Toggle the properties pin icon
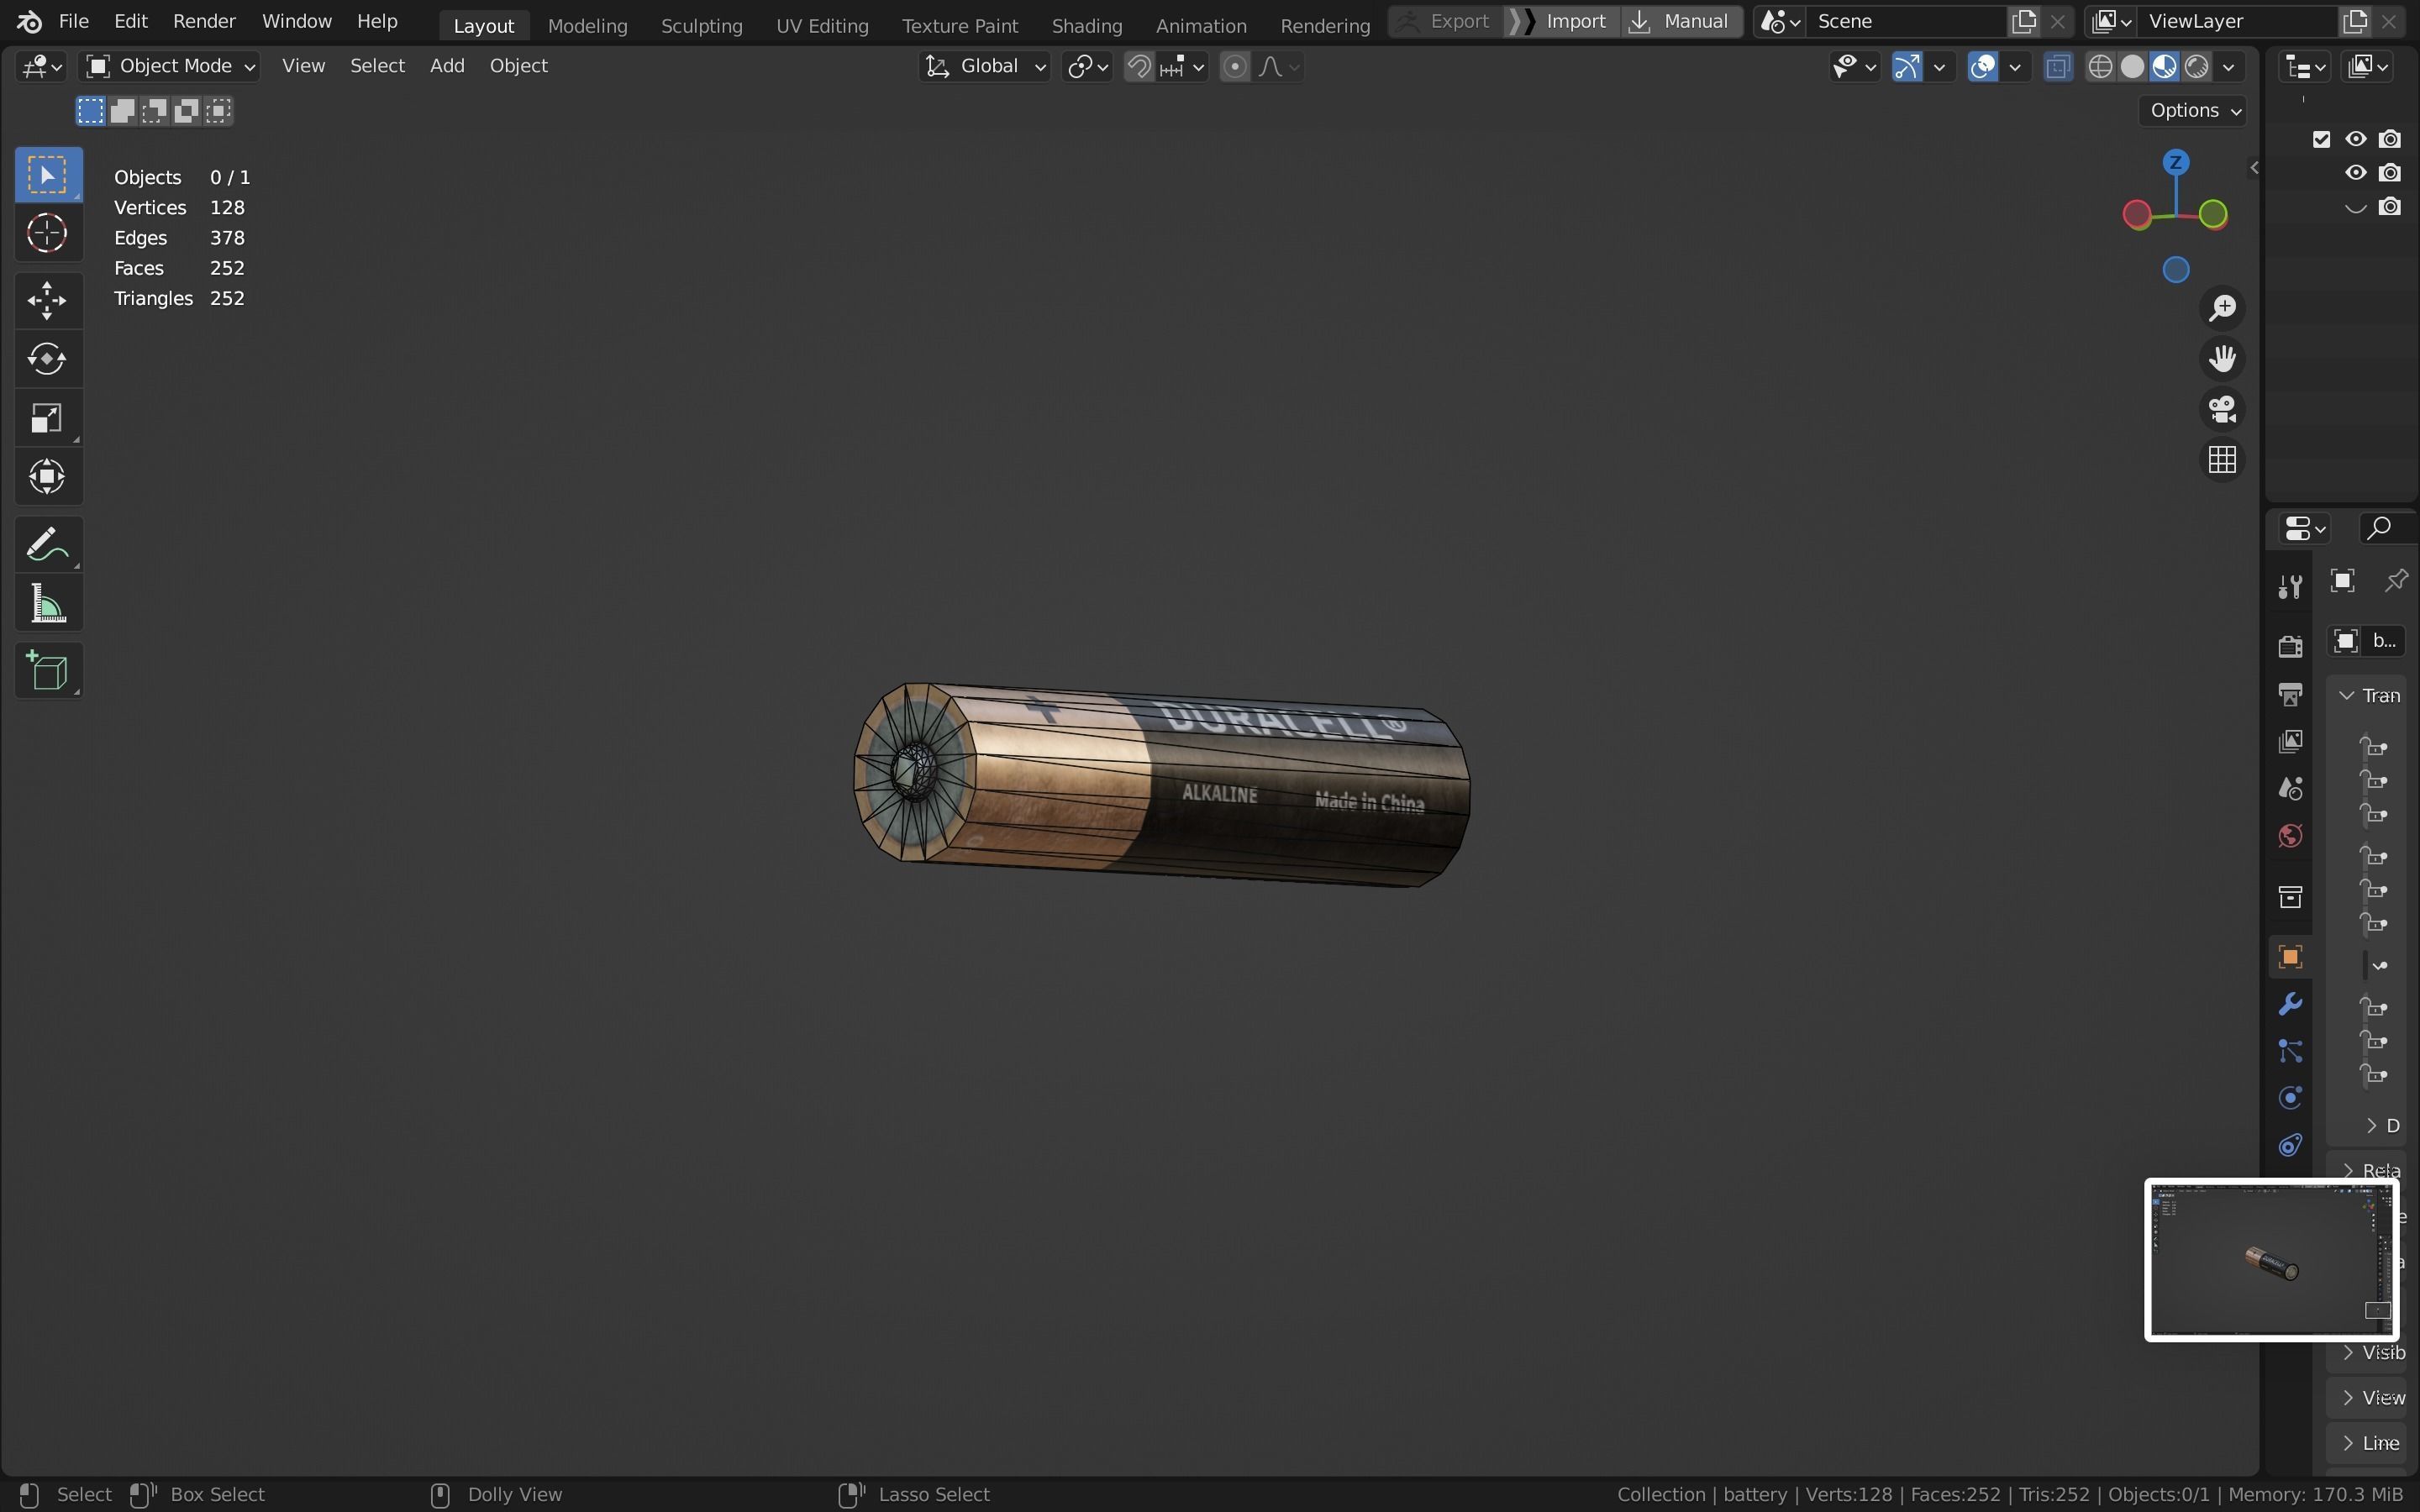2420x1512 pixels. pyautogui.click(x=2396, y=581)
